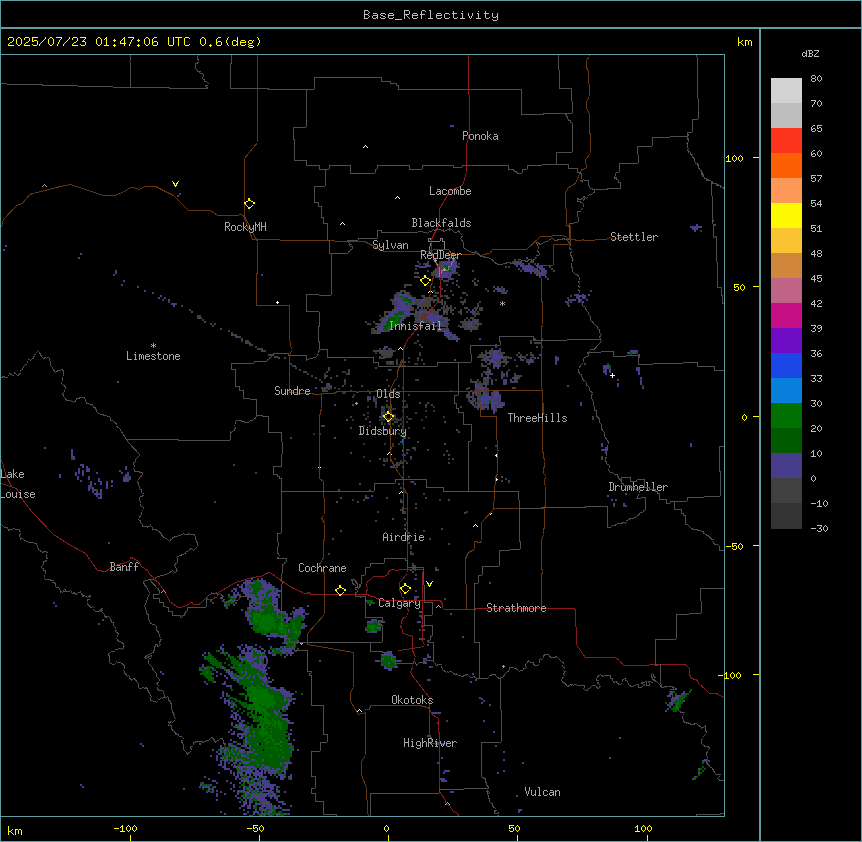This screenshot has width=862, height=842.
Task: Select the yellow diamond marker above Didsbury
Action: coord(388,417)
